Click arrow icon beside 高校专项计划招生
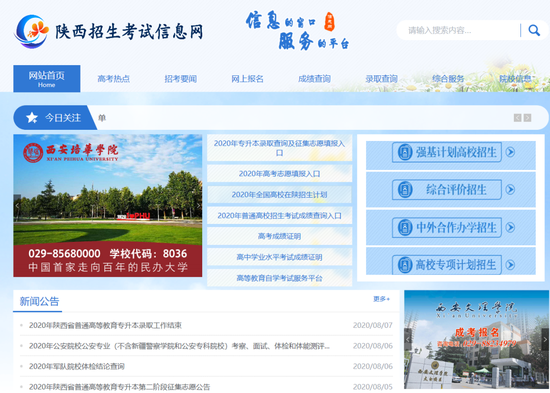550x393 pixels. click(510, 265)
